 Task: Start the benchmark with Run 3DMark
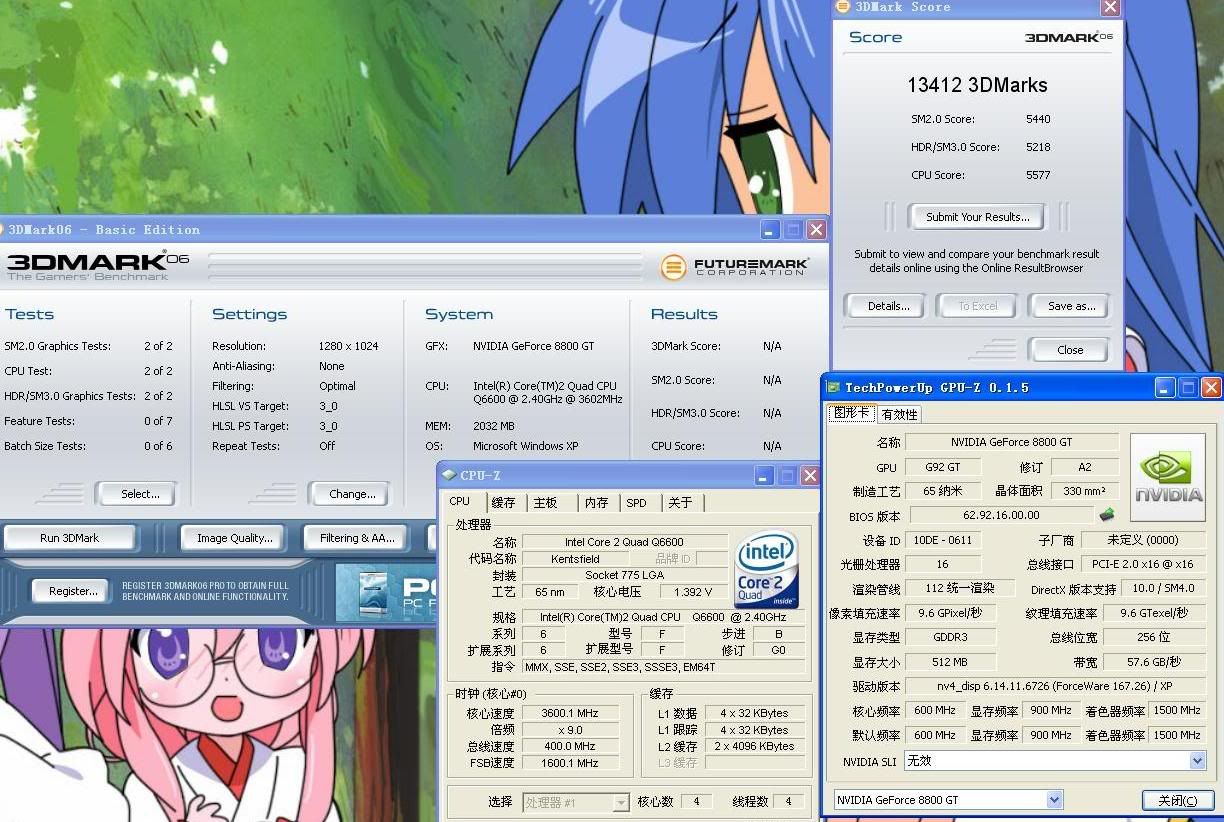pyautogui.click(x=70, y=538)
